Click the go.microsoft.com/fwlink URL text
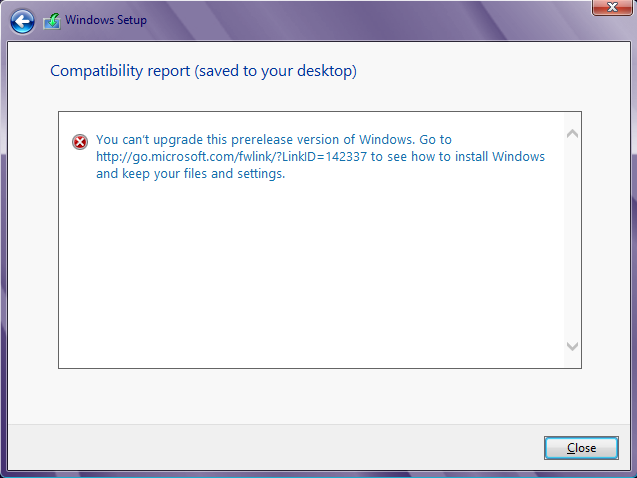 click(231, 157)
